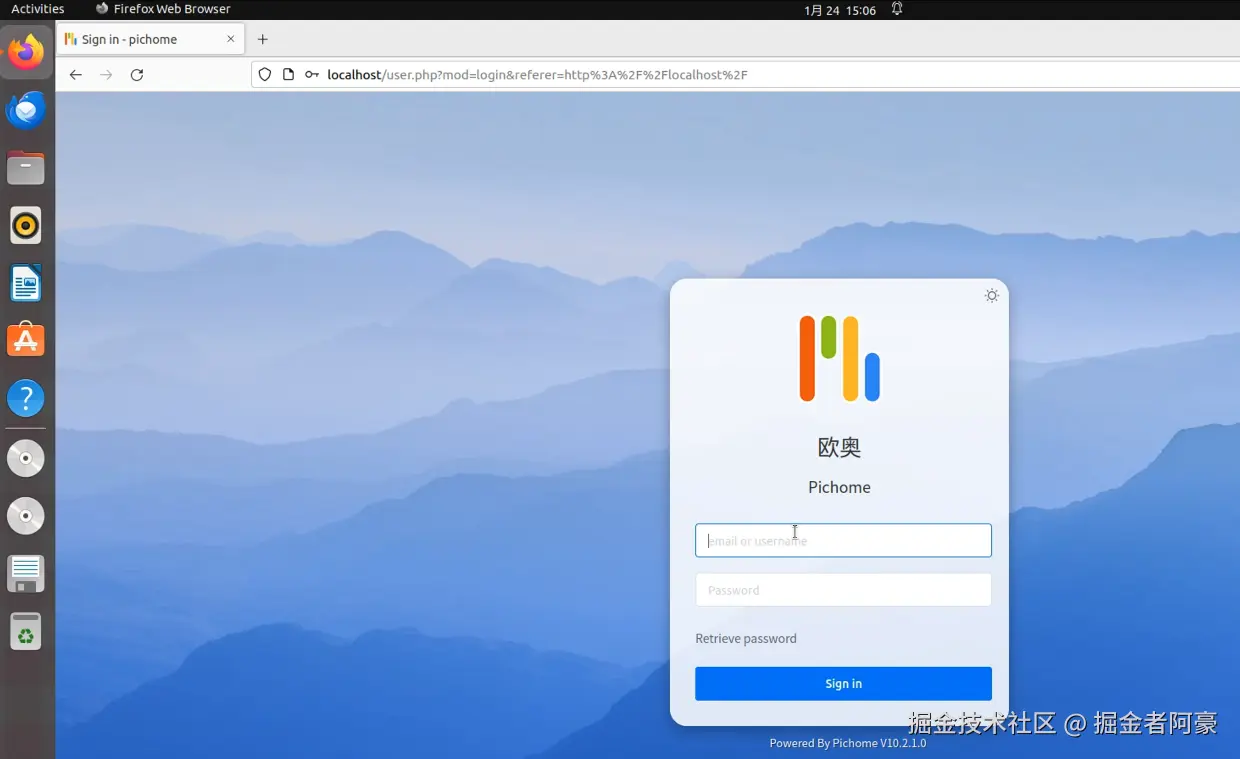Focus the Email or username field

pyautogui.click(x=843, y=540)
